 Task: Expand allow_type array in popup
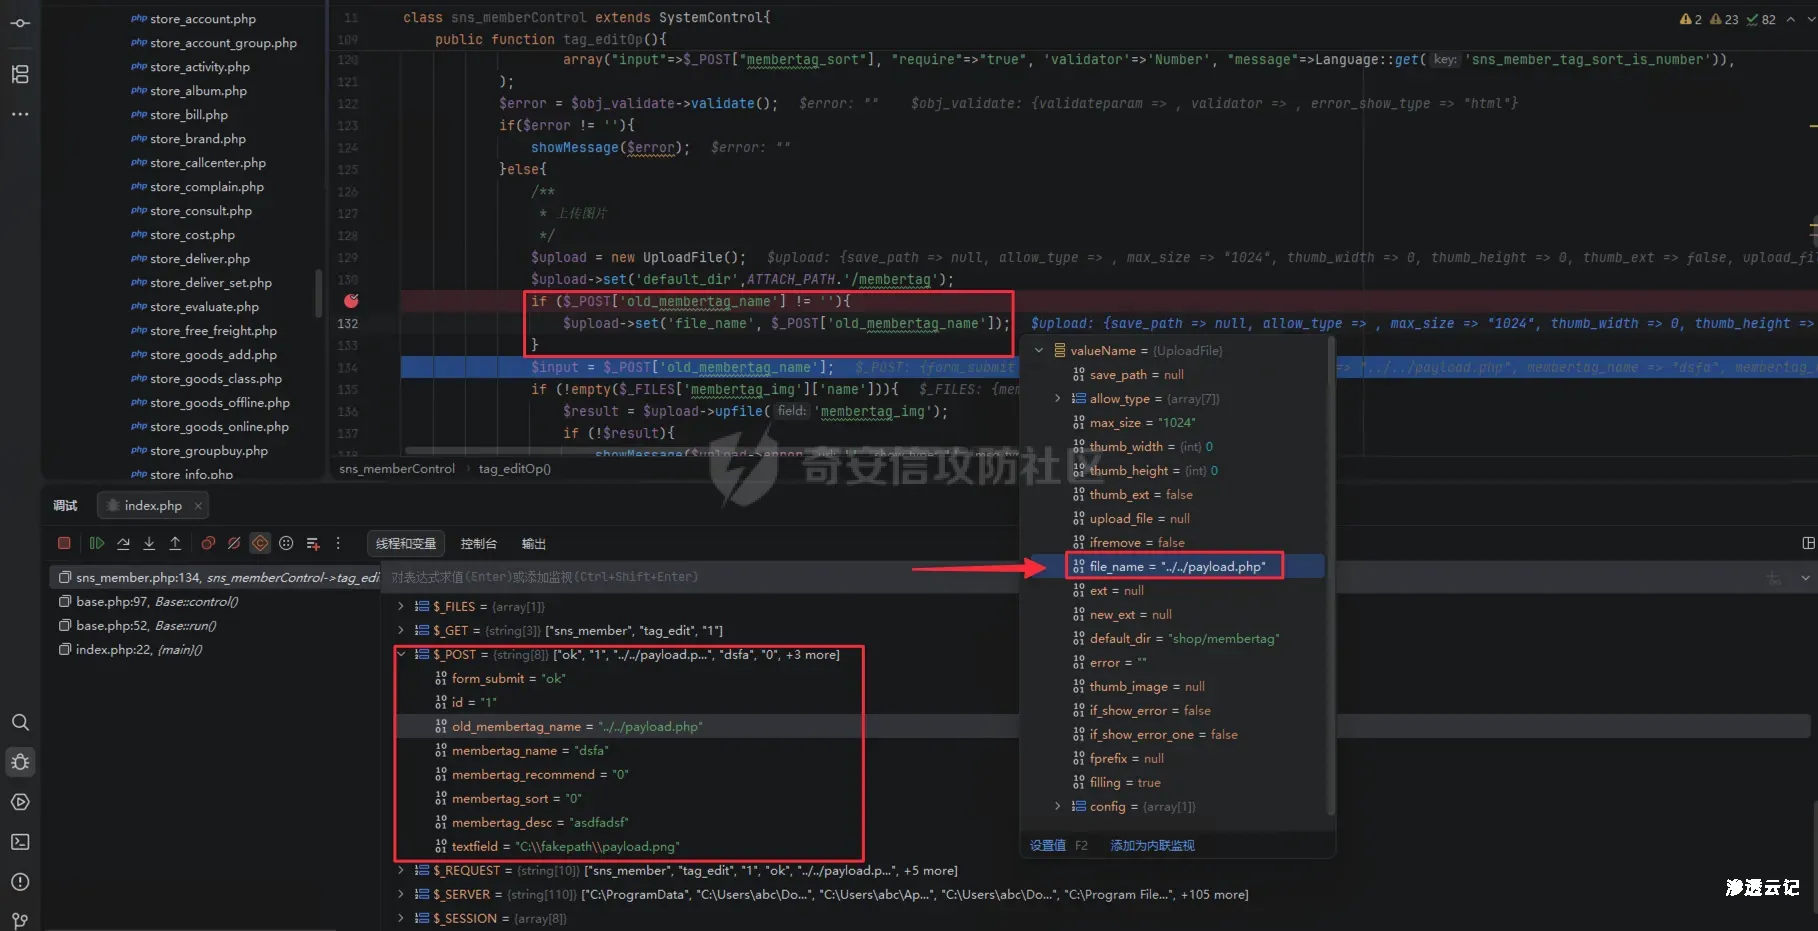pos(1057,399)
